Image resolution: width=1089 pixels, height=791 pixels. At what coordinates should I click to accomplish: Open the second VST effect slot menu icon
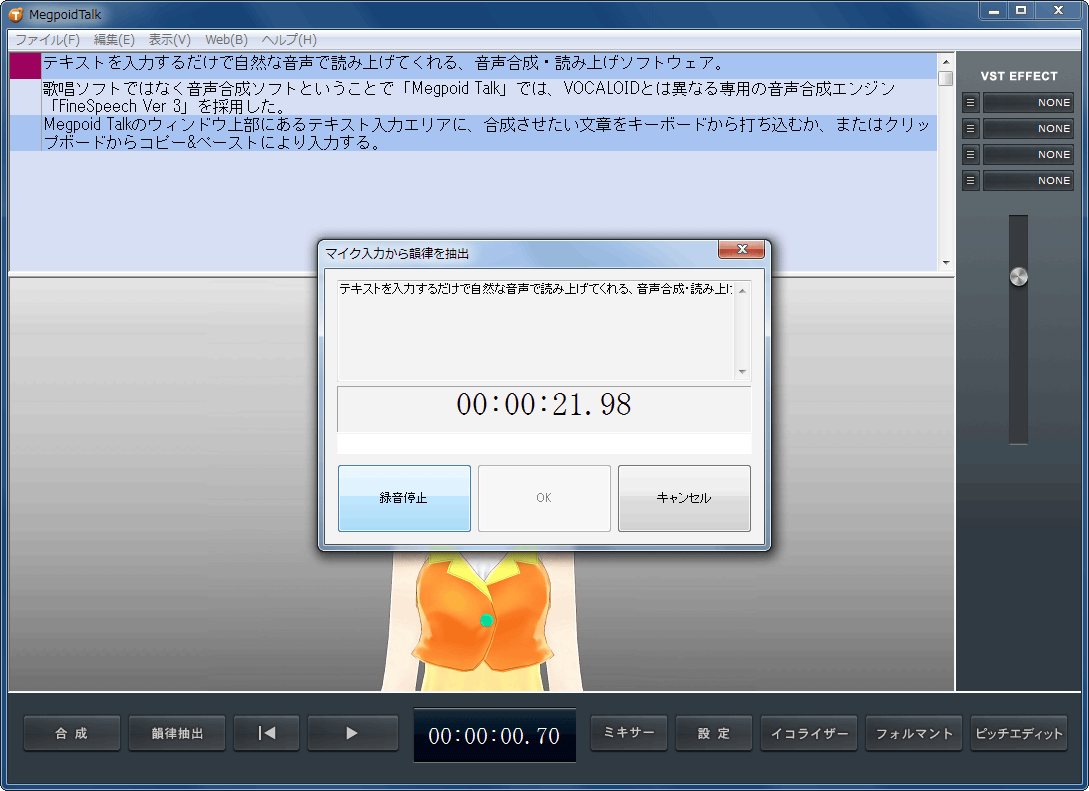(970, 128)
